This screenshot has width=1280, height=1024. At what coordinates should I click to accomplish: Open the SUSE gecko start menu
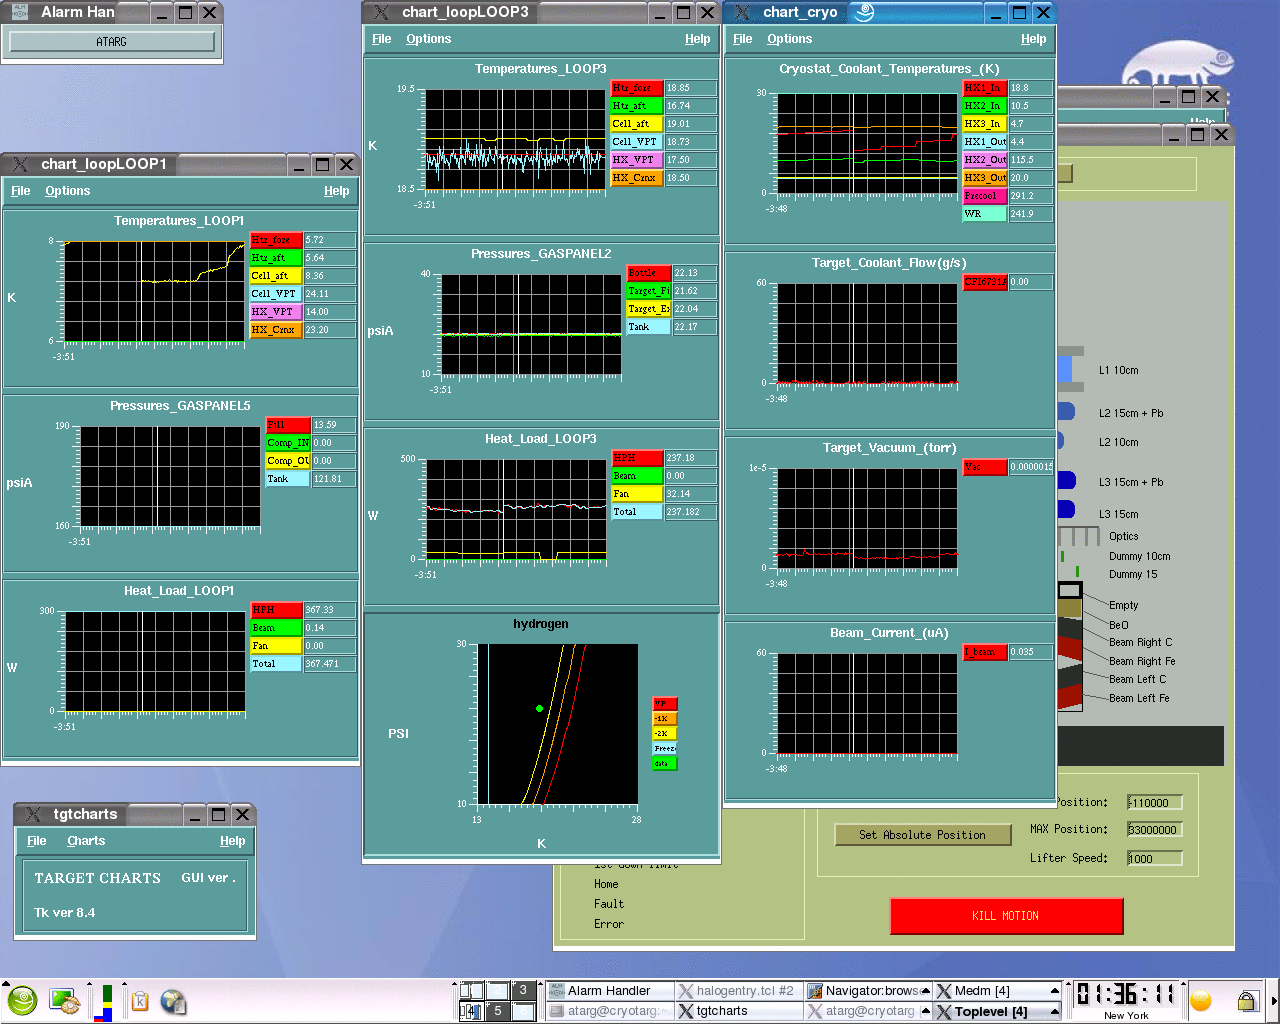(22, 1000)
